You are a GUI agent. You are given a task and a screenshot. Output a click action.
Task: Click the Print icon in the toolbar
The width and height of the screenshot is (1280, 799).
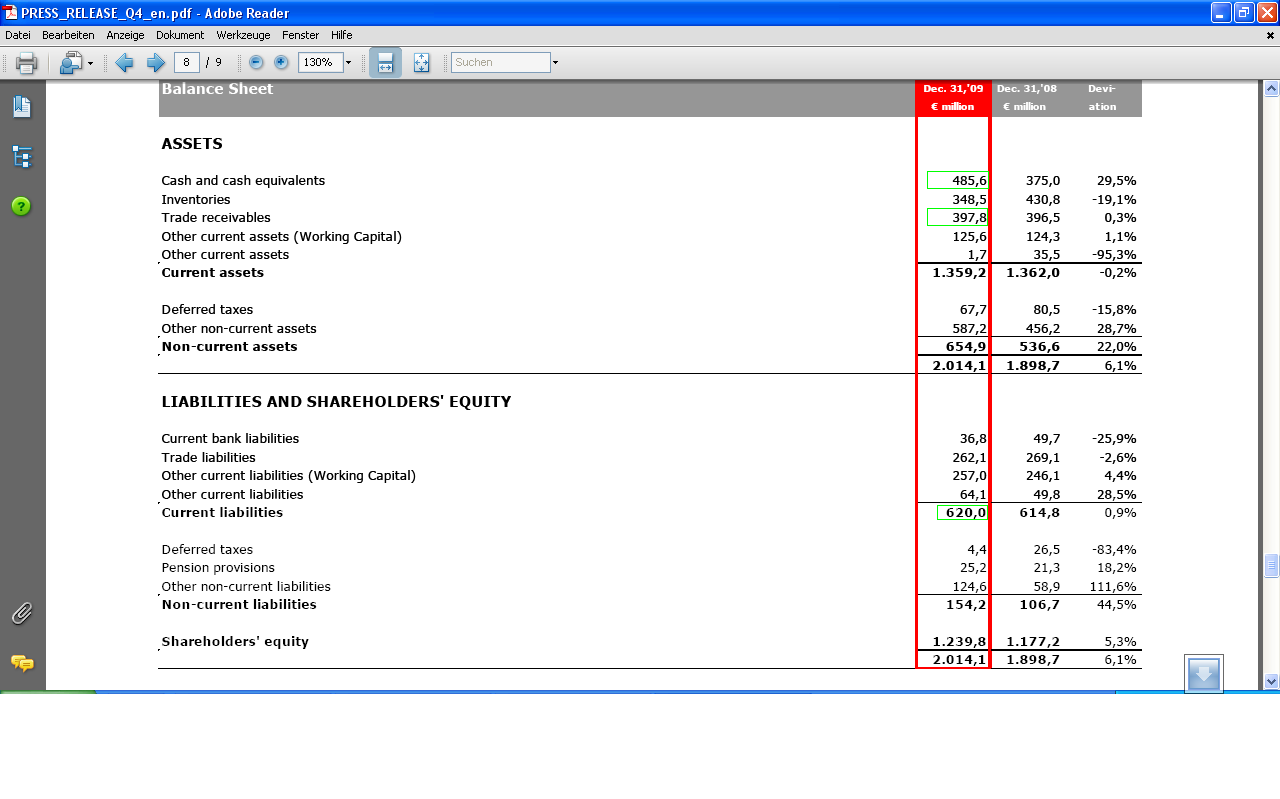pyautogui.click(x=27, y=63)
